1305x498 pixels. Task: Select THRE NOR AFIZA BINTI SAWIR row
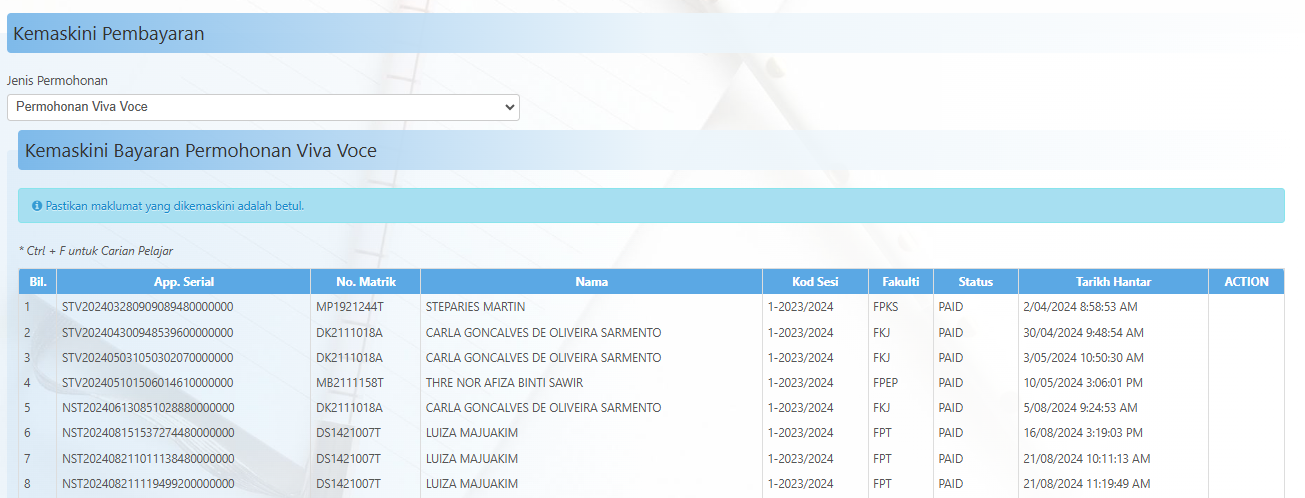coord(504,383)
